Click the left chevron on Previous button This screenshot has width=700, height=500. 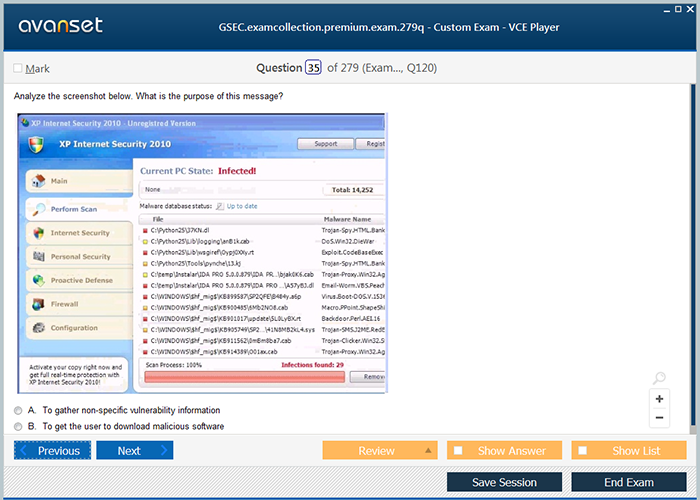coord(24,450)
